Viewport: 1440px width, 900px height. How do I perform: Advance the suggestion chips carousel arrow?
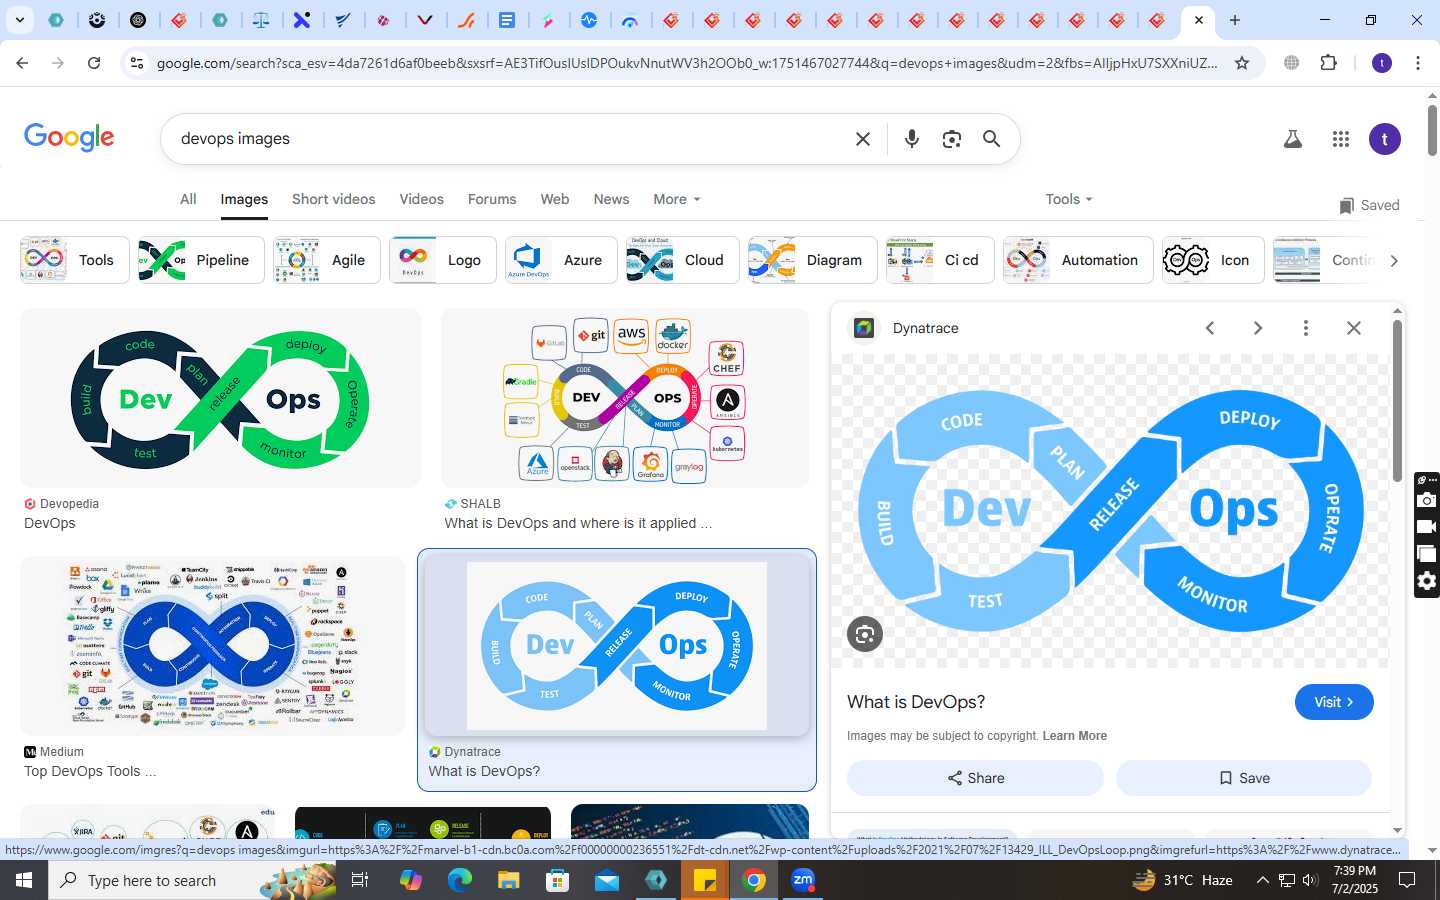click(1393, 260)
